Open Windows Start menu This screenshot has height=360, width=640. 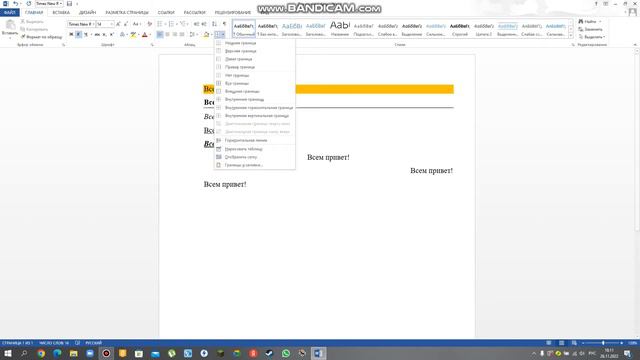8,353
